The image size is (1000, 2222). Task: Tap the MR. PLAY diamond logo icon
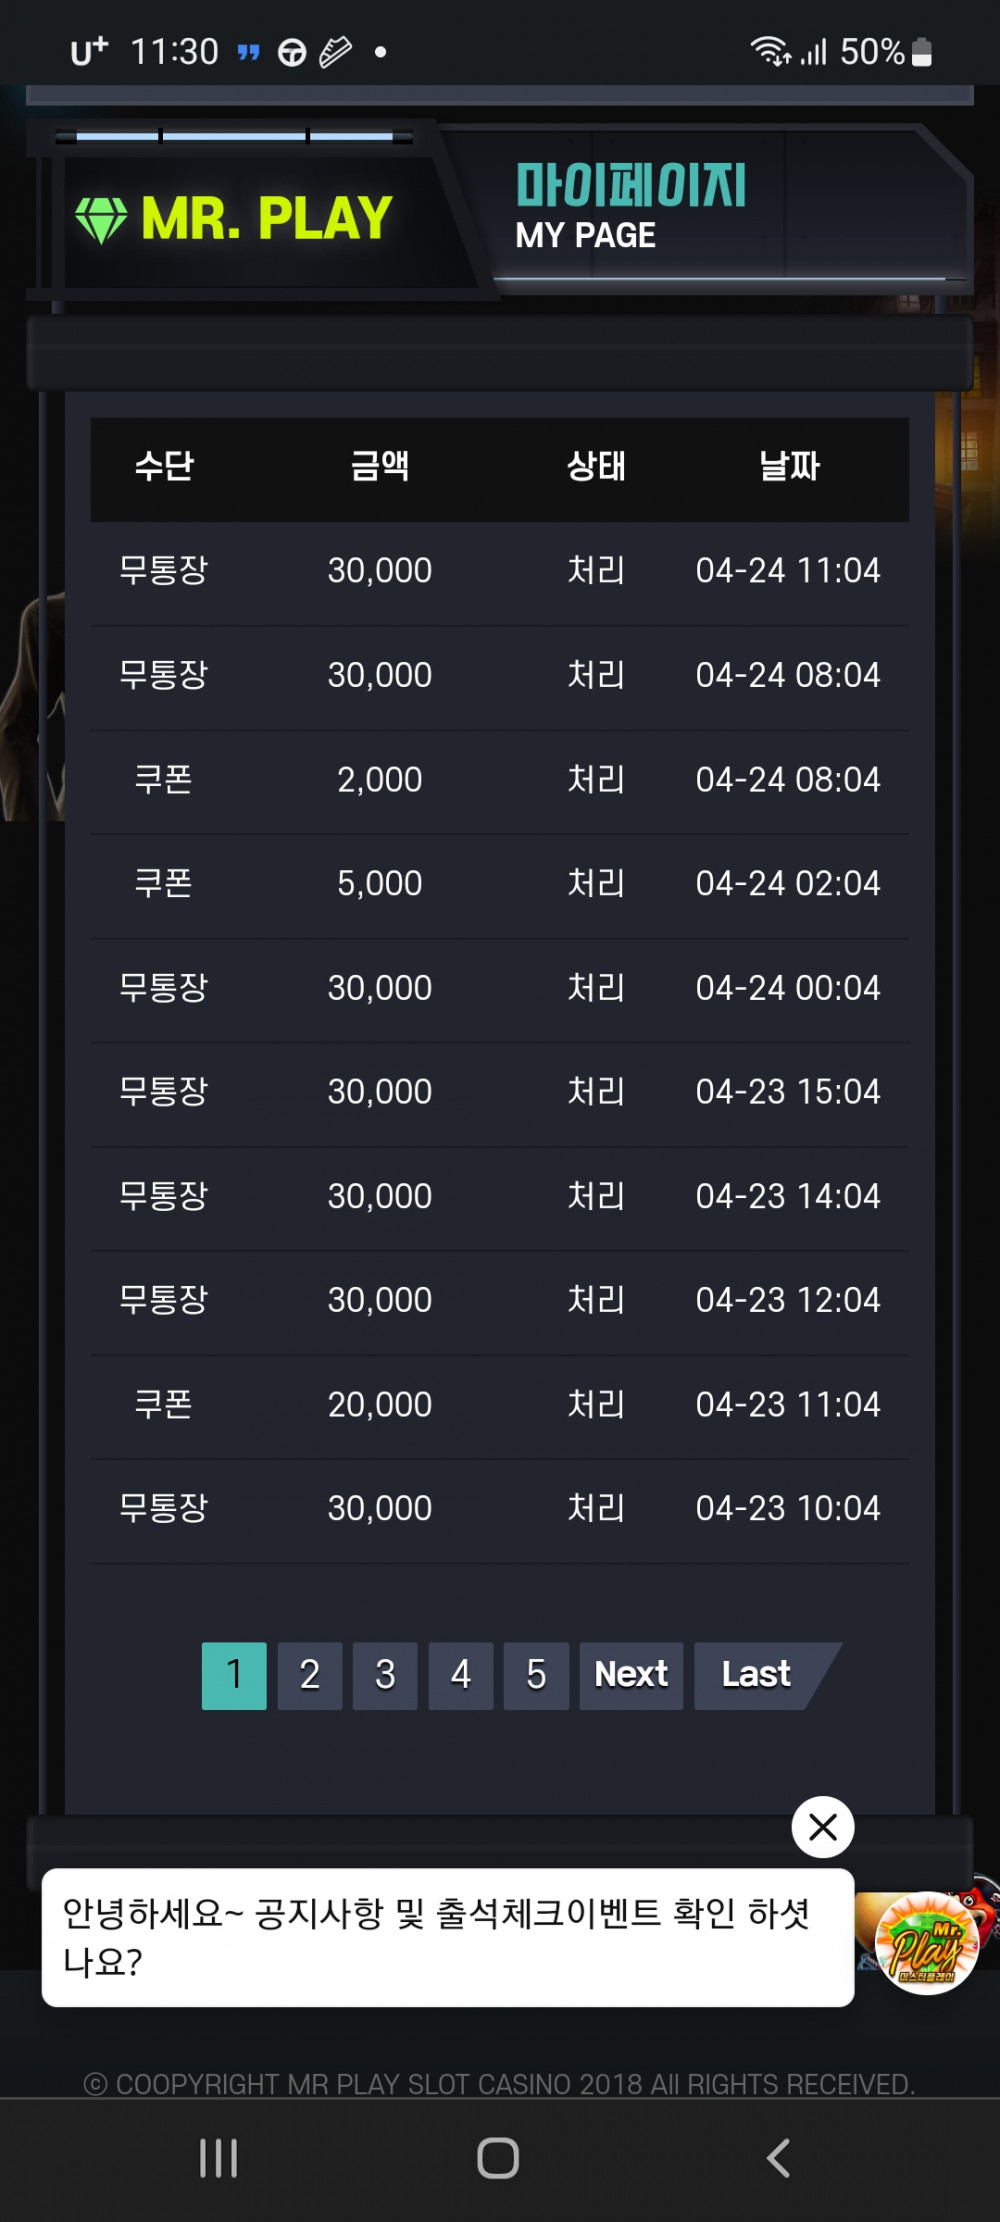click(101, 218)
